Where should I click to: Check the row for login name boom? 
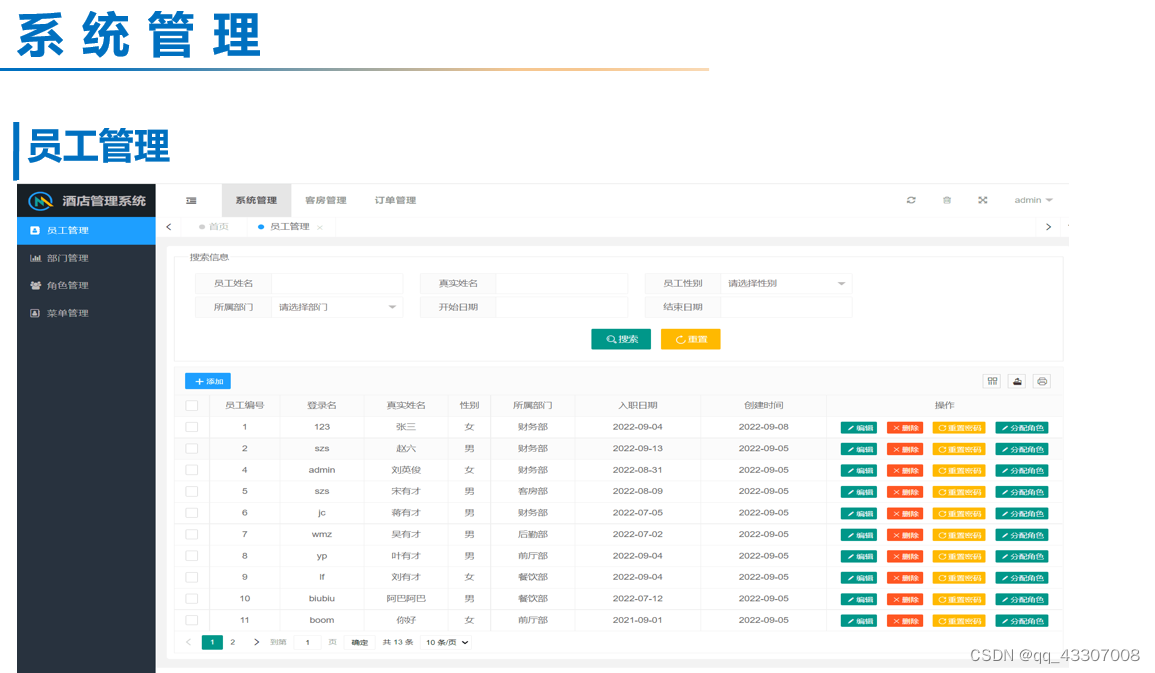pos(192,620)
